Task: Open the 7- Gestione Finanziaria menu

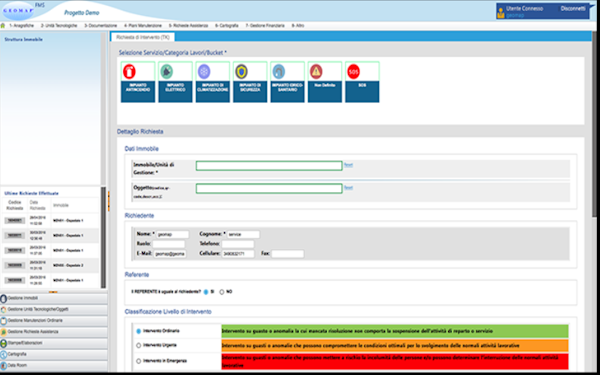Action: (265, 26)
